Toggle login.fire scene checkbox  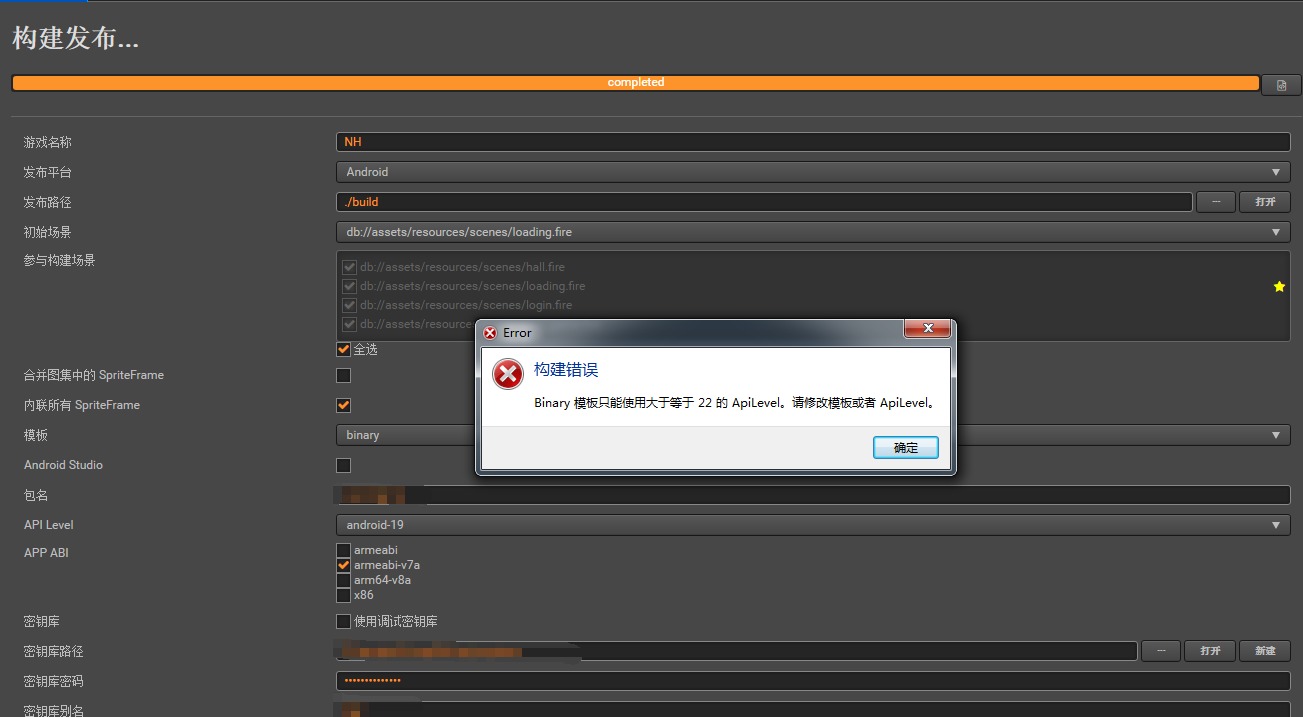click(349, 305)
